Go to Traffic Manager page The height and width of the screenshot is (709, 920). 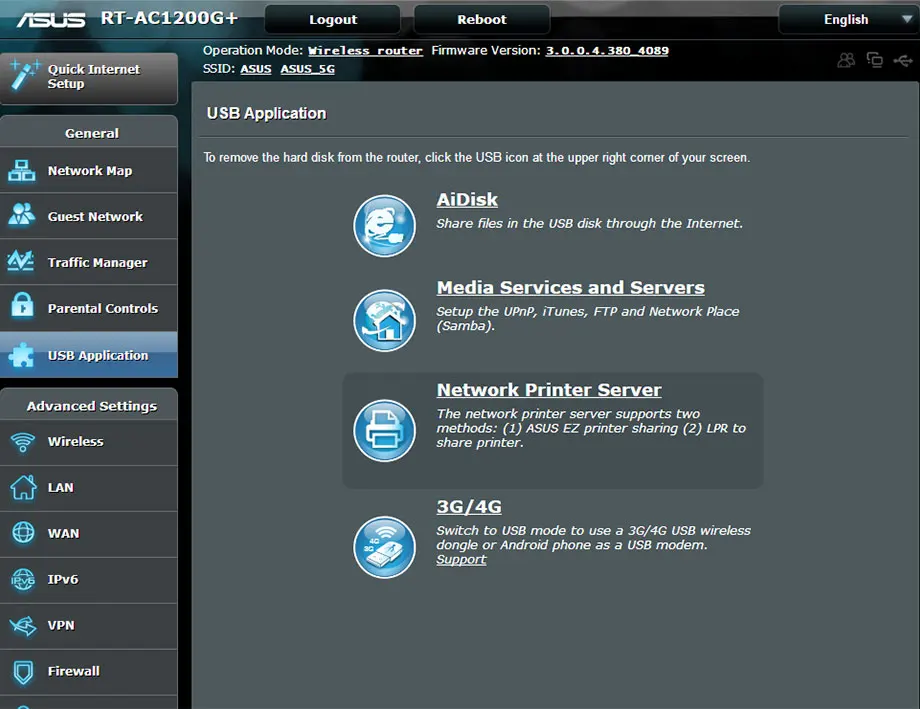point(89,262)
